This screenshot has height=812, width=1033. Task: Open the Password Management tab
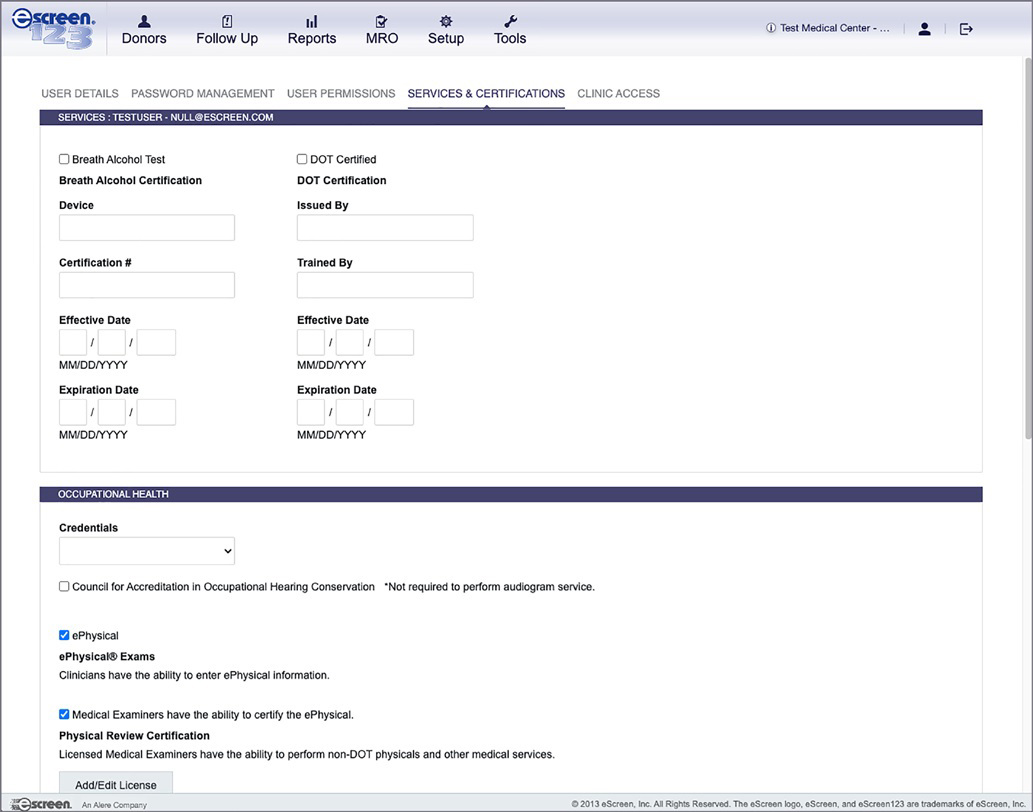point(203,94)
